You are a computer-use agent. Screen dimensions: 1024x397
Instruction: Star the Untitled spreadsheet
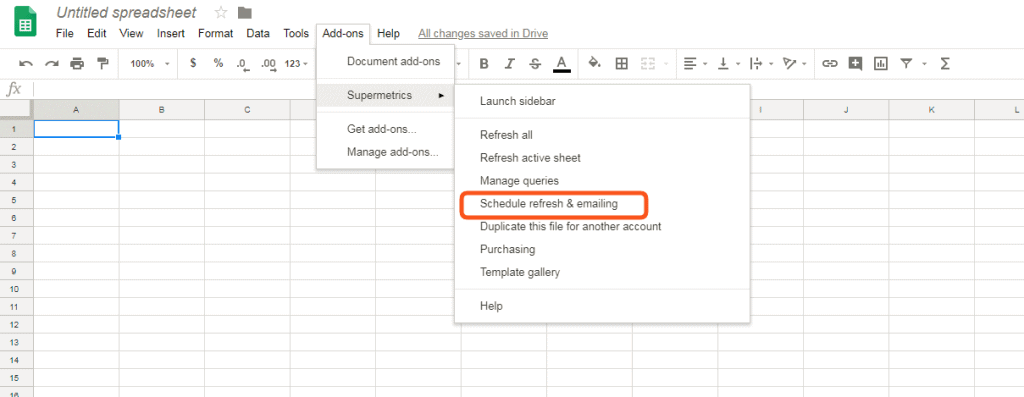[x=220, y=12]
